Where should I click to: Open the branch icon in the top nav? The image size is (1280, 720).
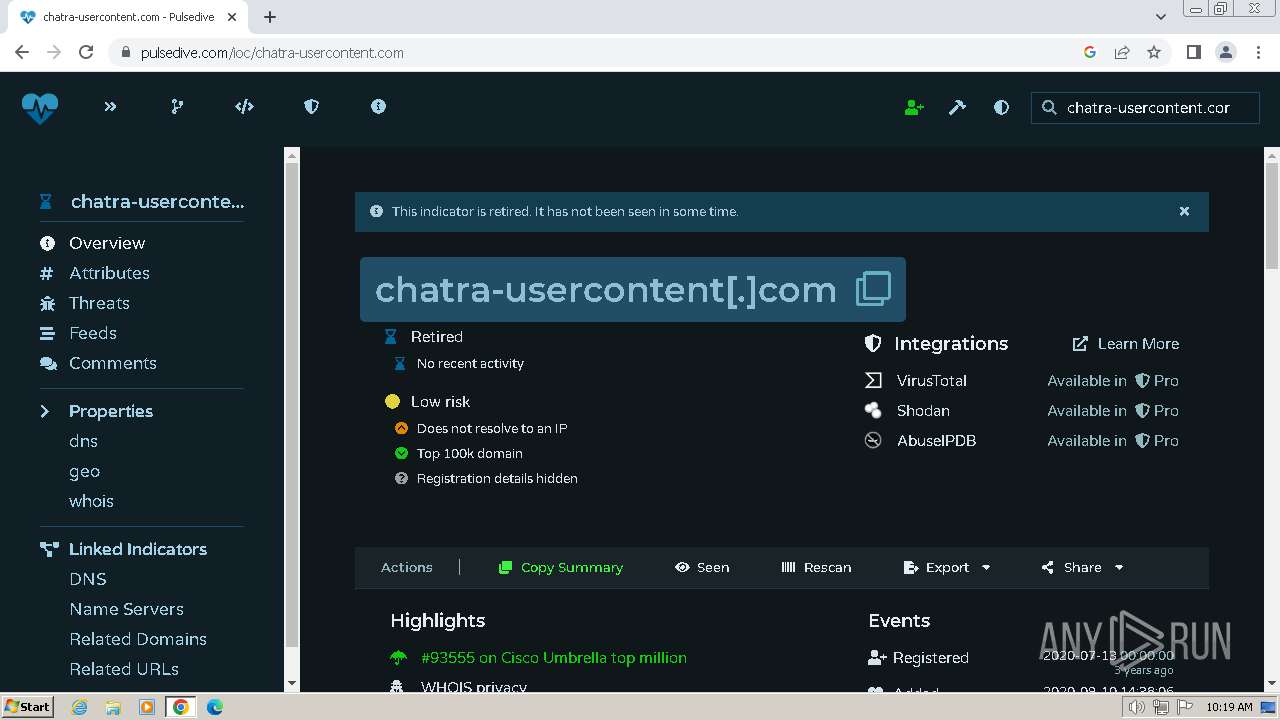[x=177, y=106]
